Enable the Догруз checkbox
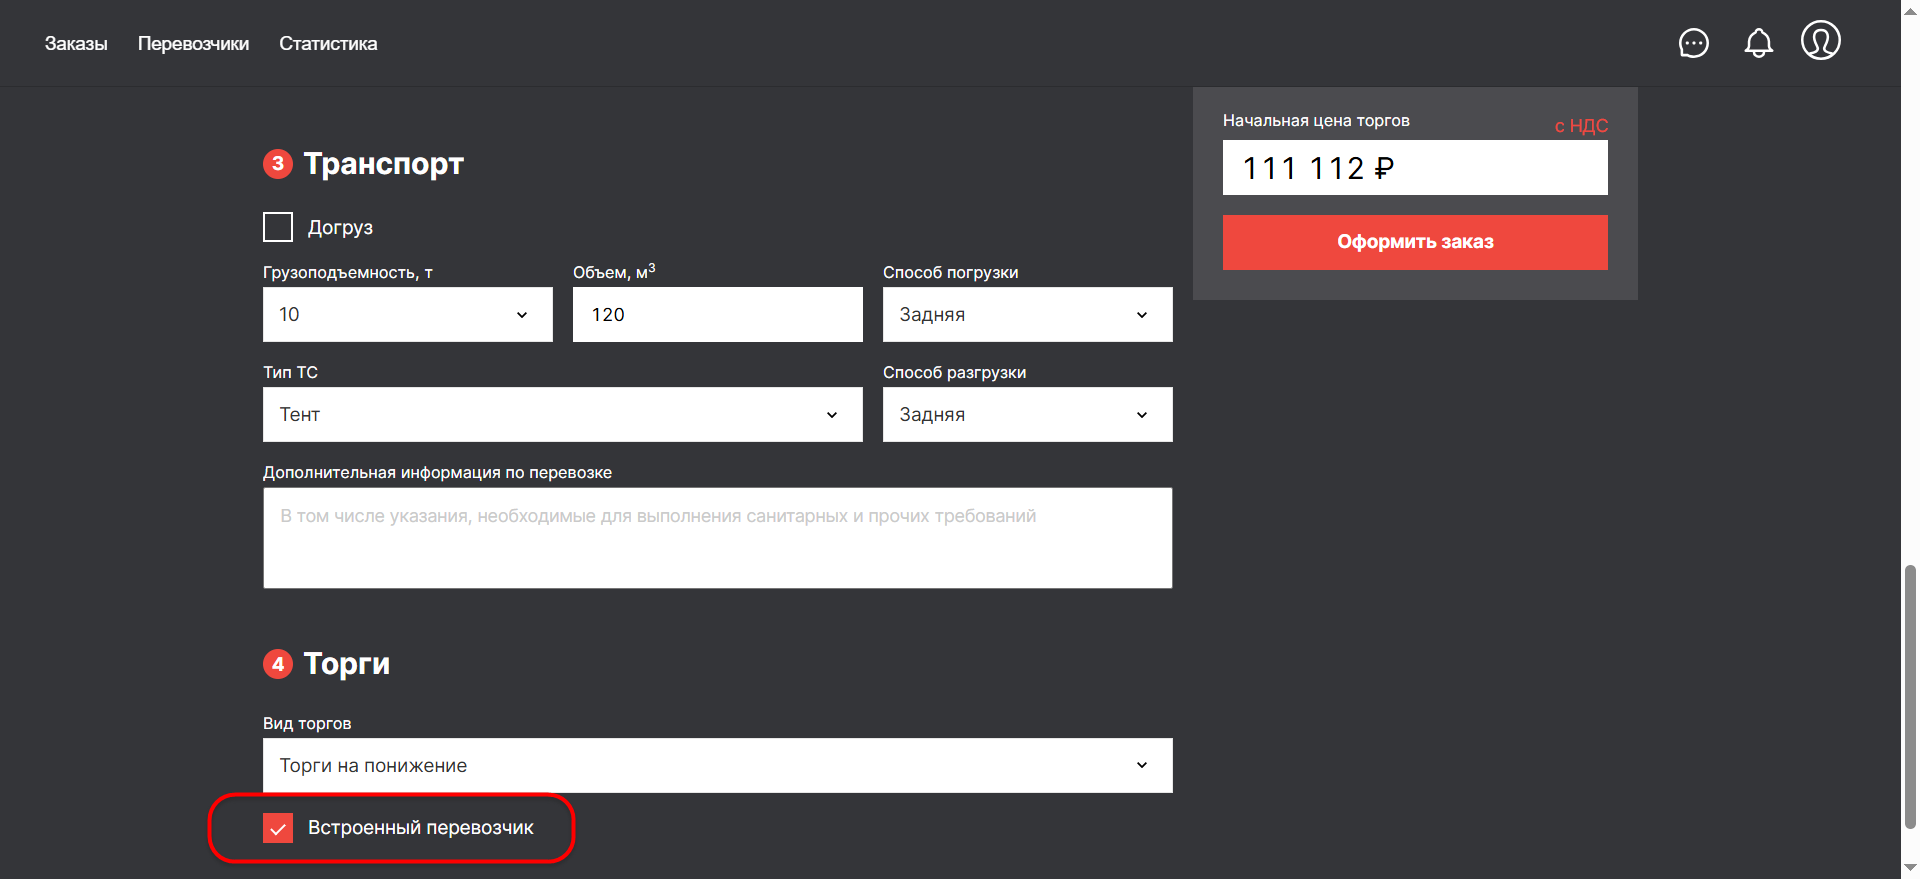 pyautogui.click(x=278, y=227)
